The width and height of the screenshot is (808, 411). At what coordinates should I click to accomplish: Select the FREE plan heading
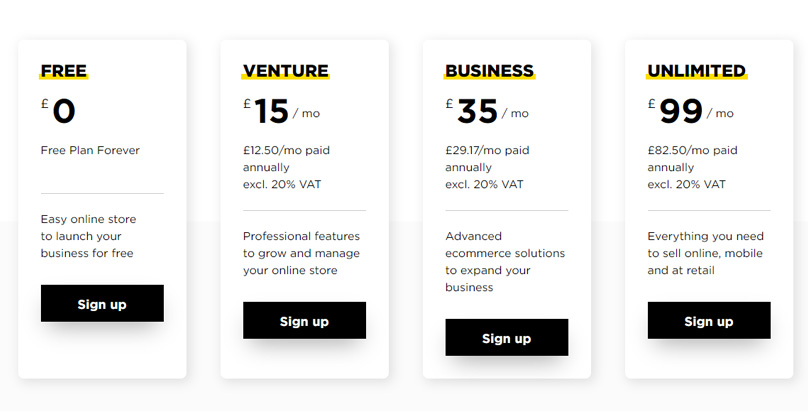(x=64, y=71)
